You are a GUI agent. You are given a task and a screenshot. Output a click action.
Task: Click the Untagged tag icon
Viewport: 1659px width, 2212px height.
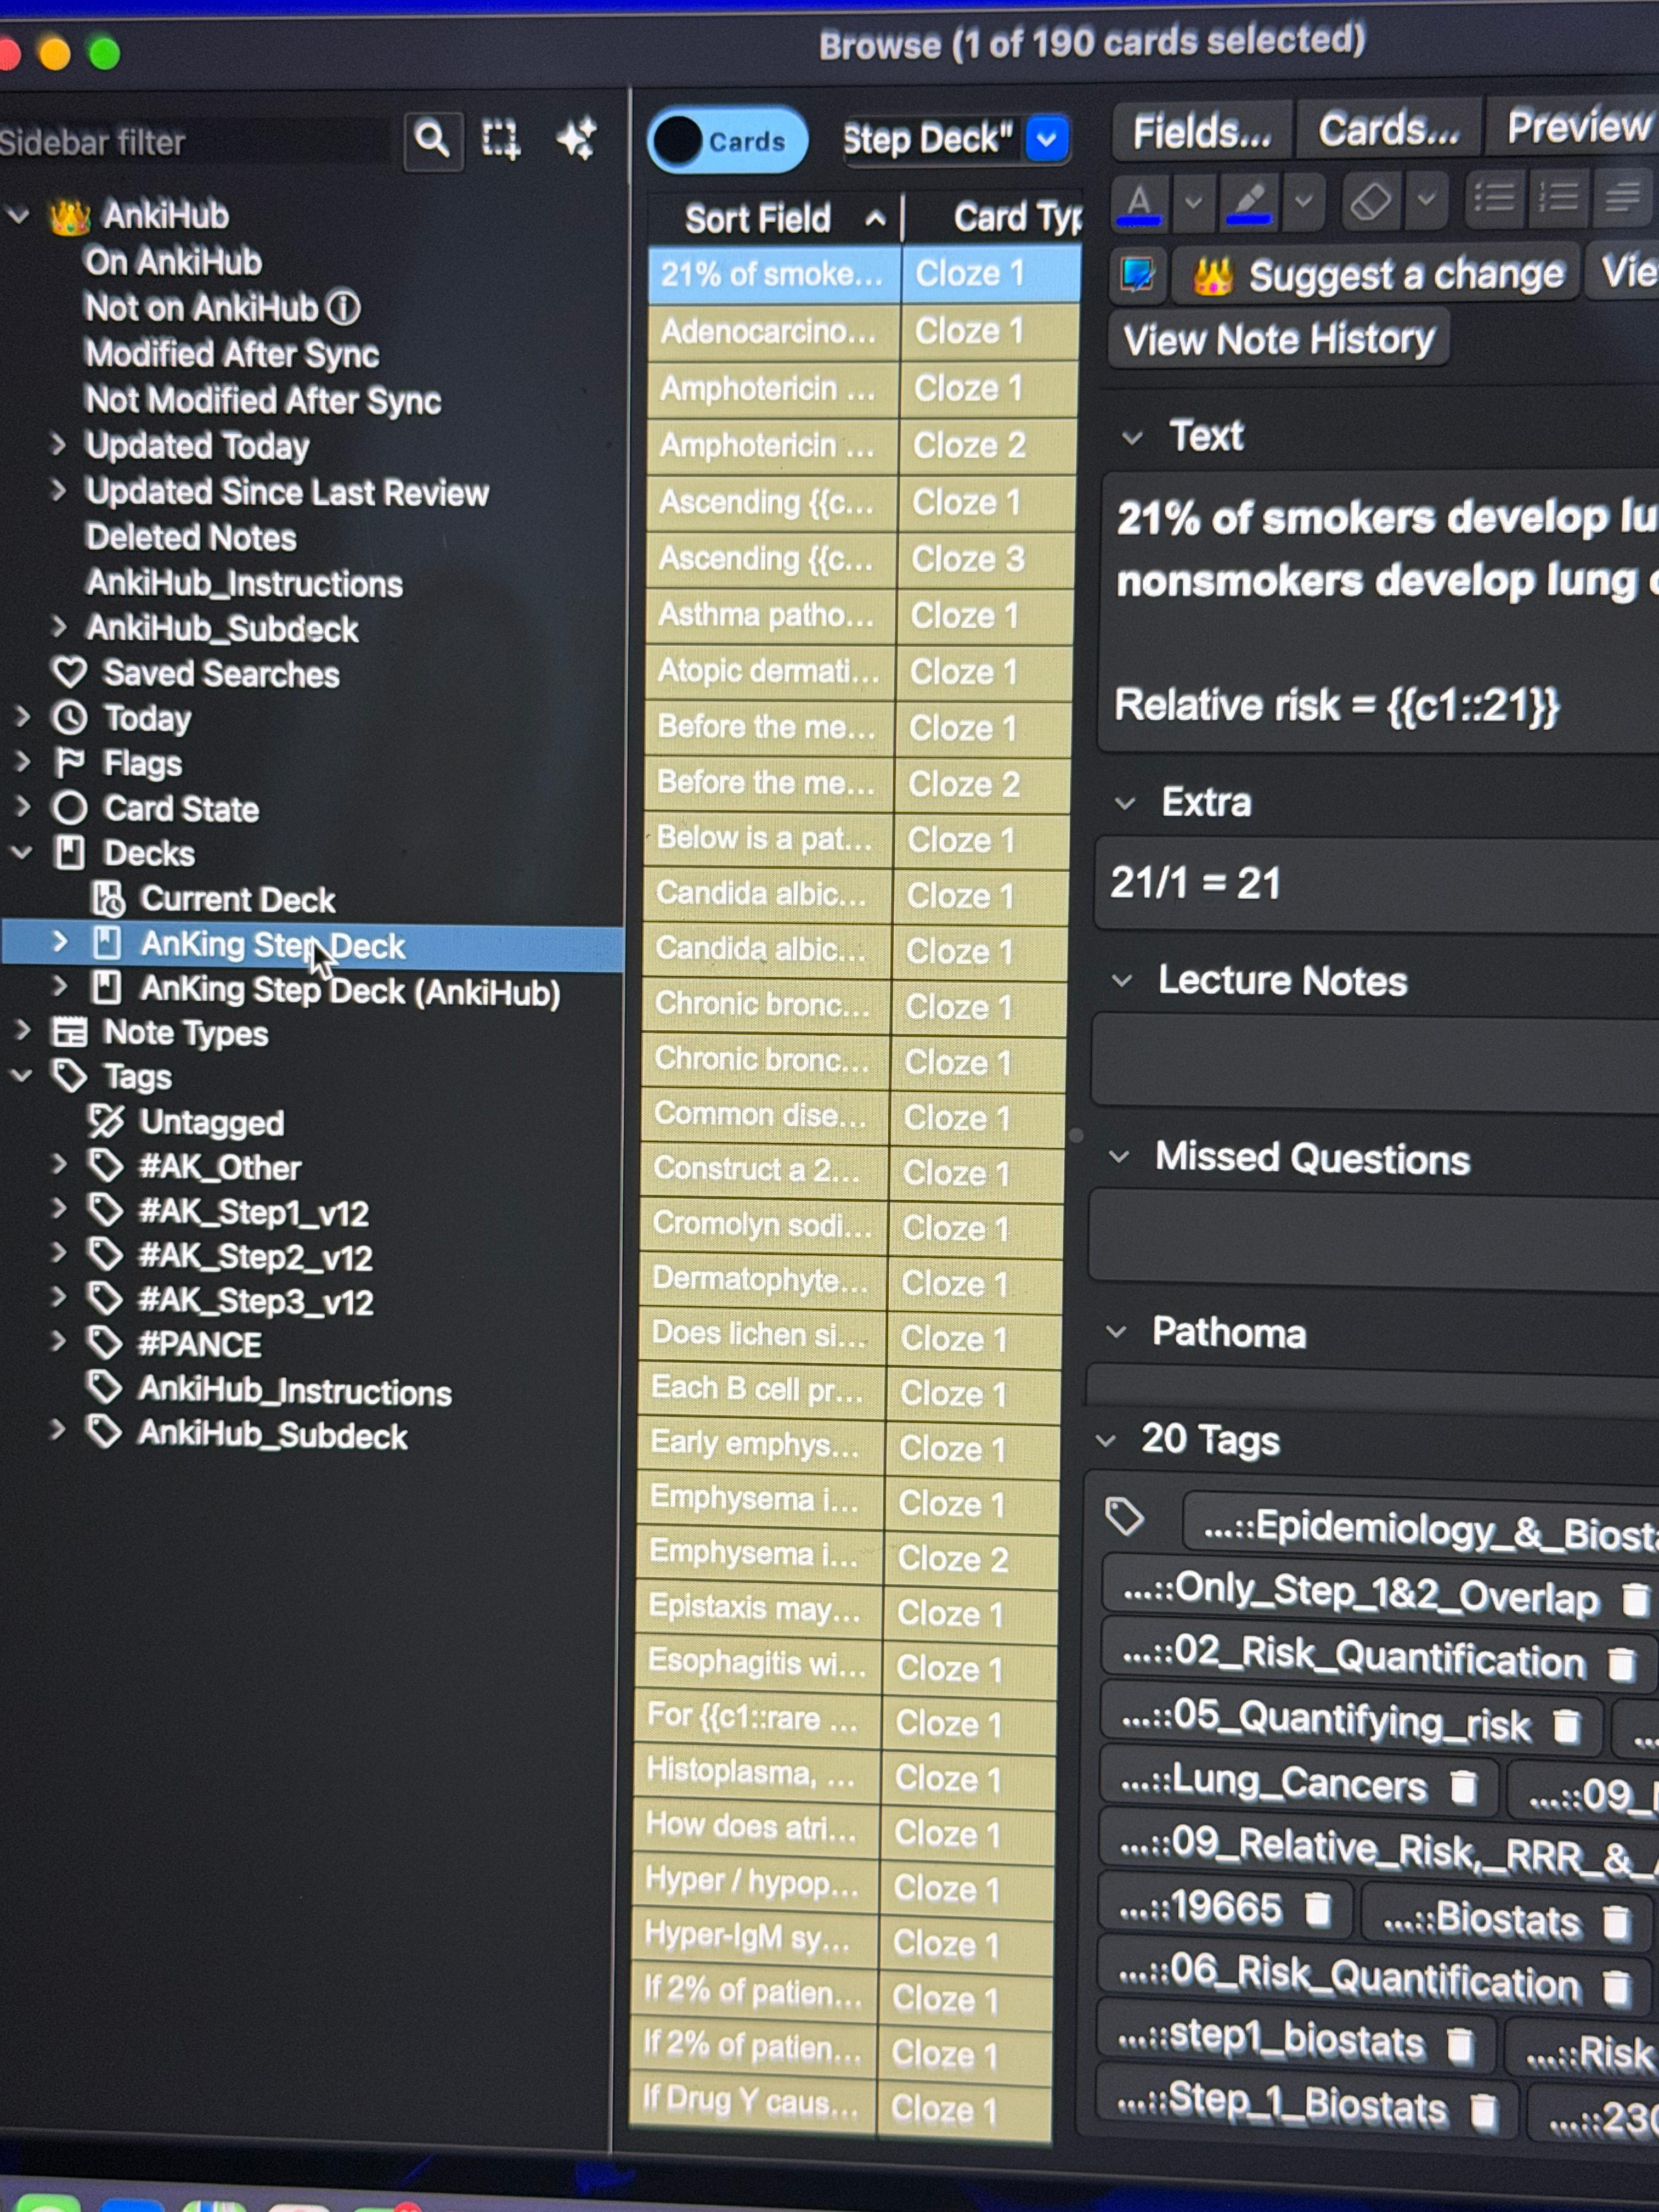(x=105, y=1121)
